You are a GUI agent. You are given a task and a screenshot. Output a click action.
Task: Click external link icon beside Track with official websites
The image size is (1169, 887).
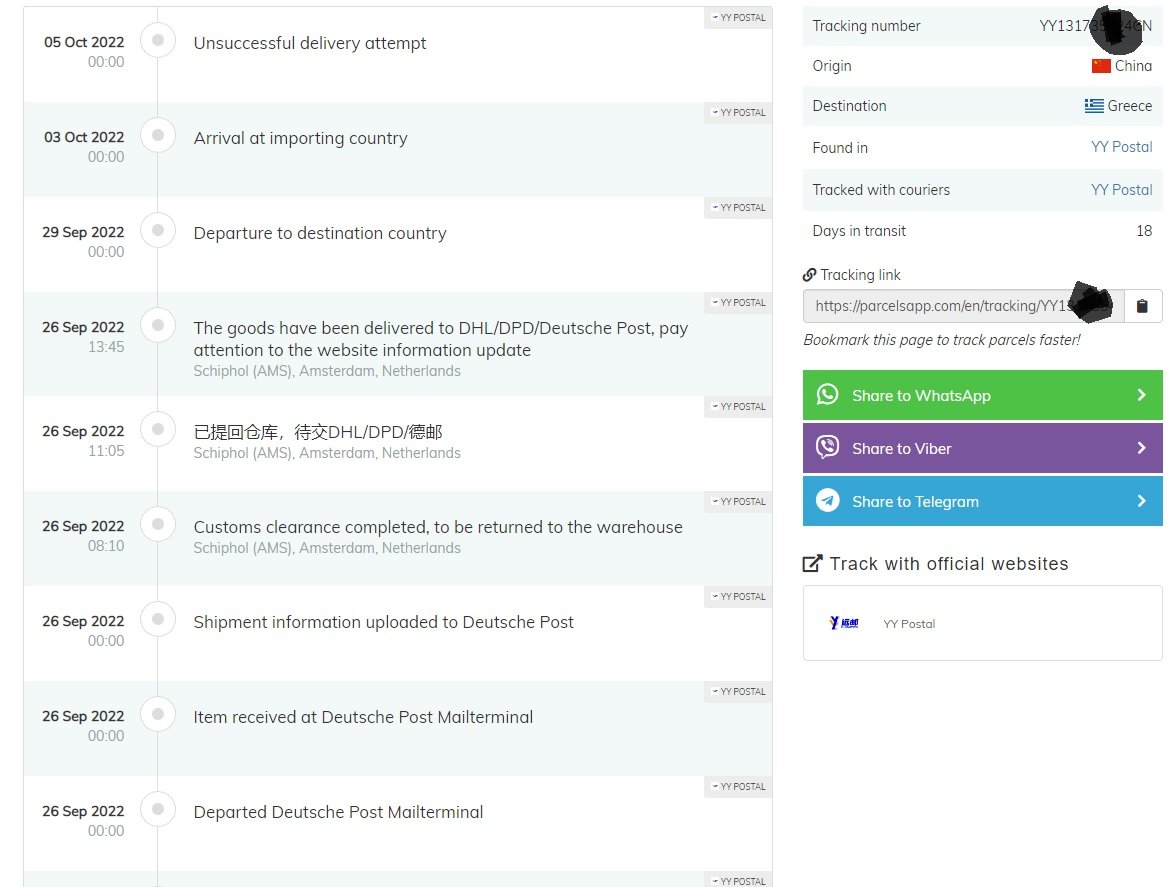pos(813,564)
